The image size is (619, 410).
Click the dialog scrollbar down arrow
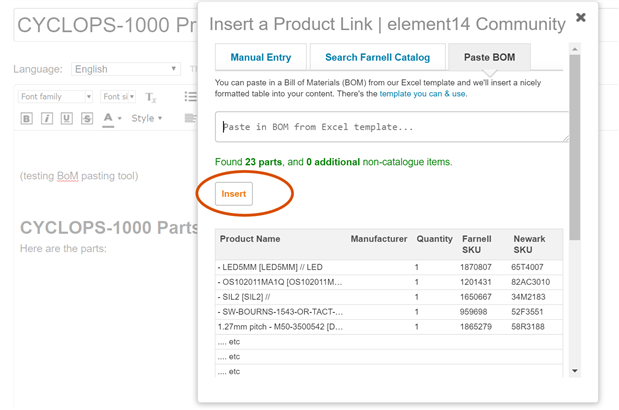(x=575, y=371)
